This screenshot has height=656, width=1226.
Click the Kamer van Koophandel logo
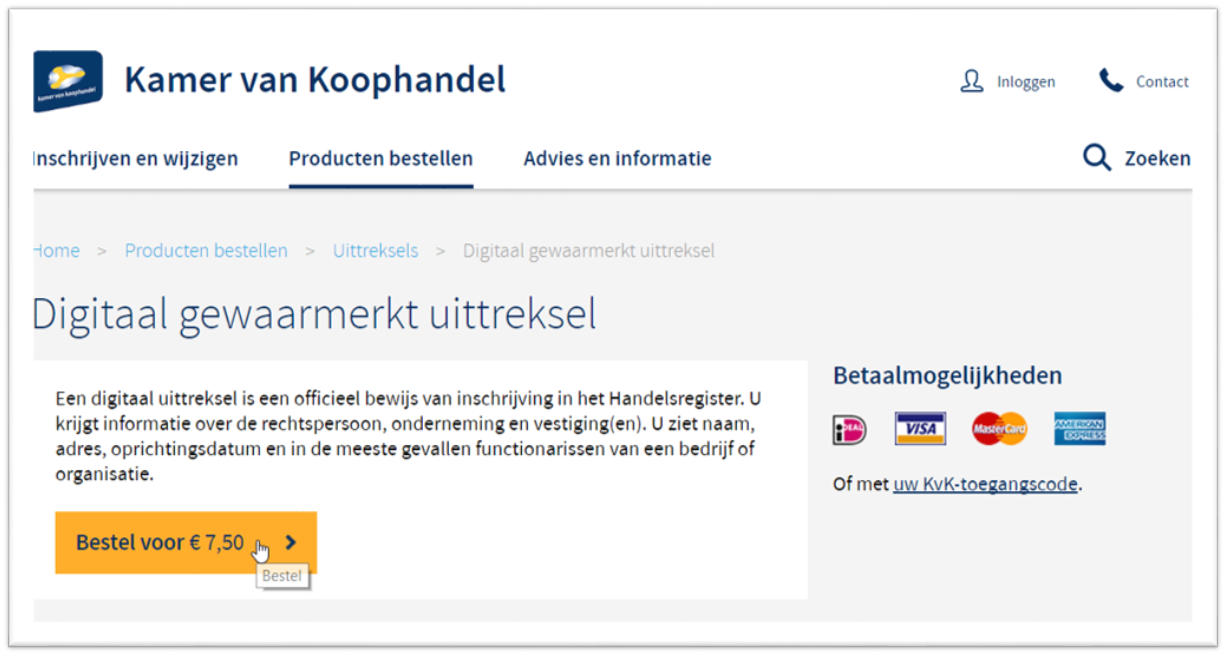click(x=67, y=81)
